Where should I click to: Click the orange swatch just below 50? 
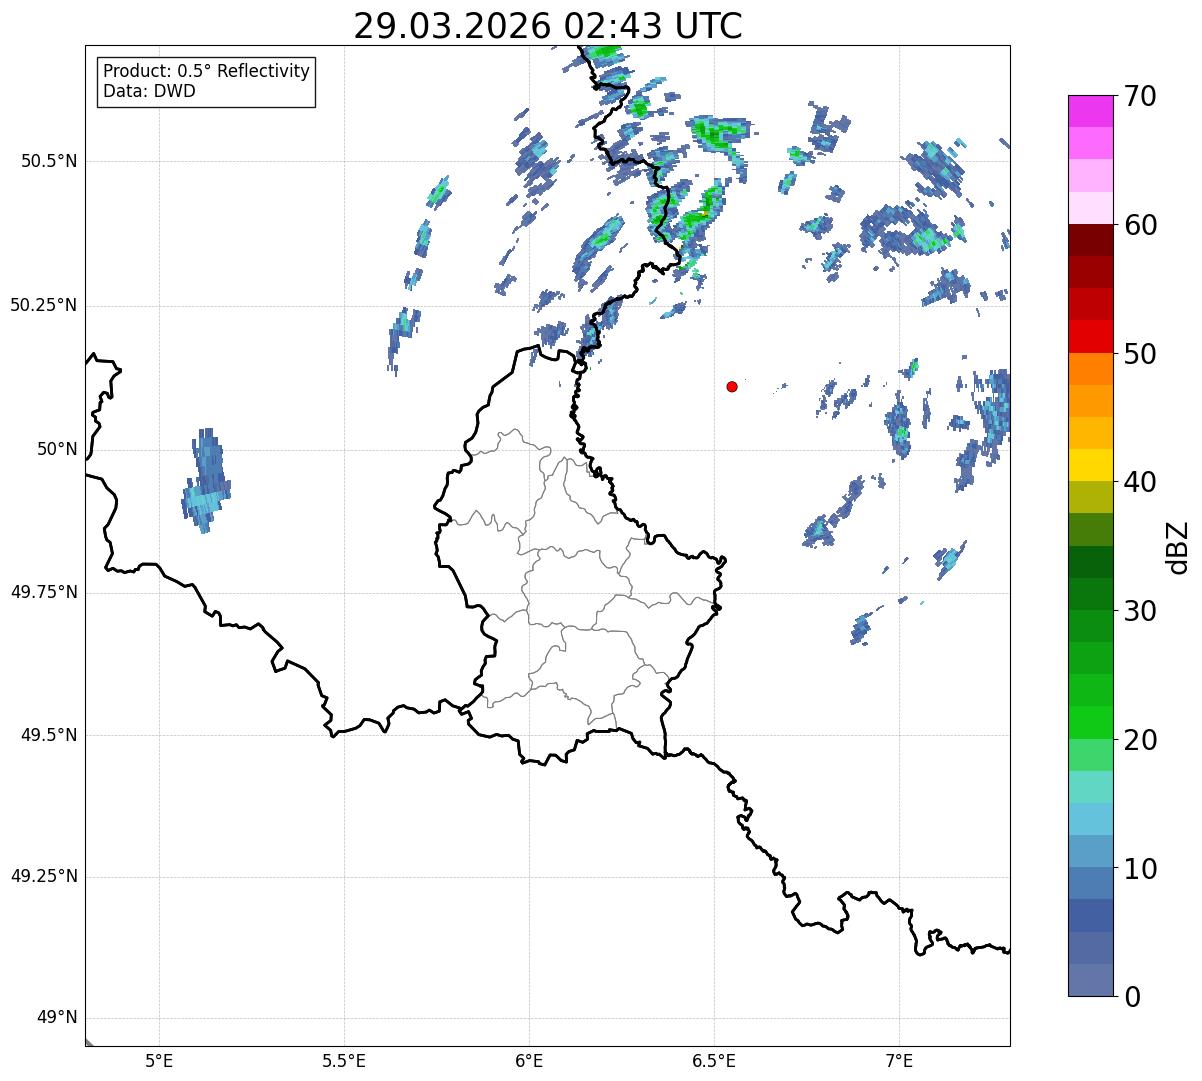coord(1091,369)
